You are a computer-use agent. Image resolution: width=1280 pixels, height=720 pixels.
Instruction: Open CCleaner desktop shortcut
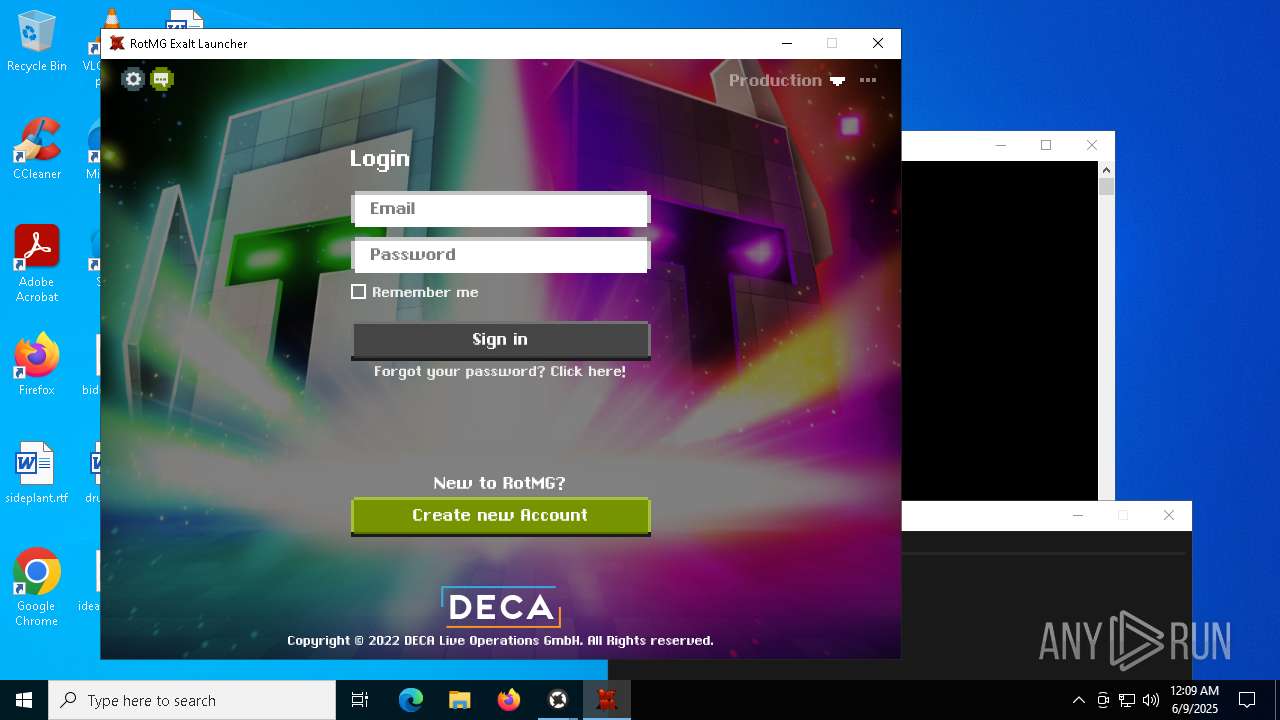click(37, 149)
